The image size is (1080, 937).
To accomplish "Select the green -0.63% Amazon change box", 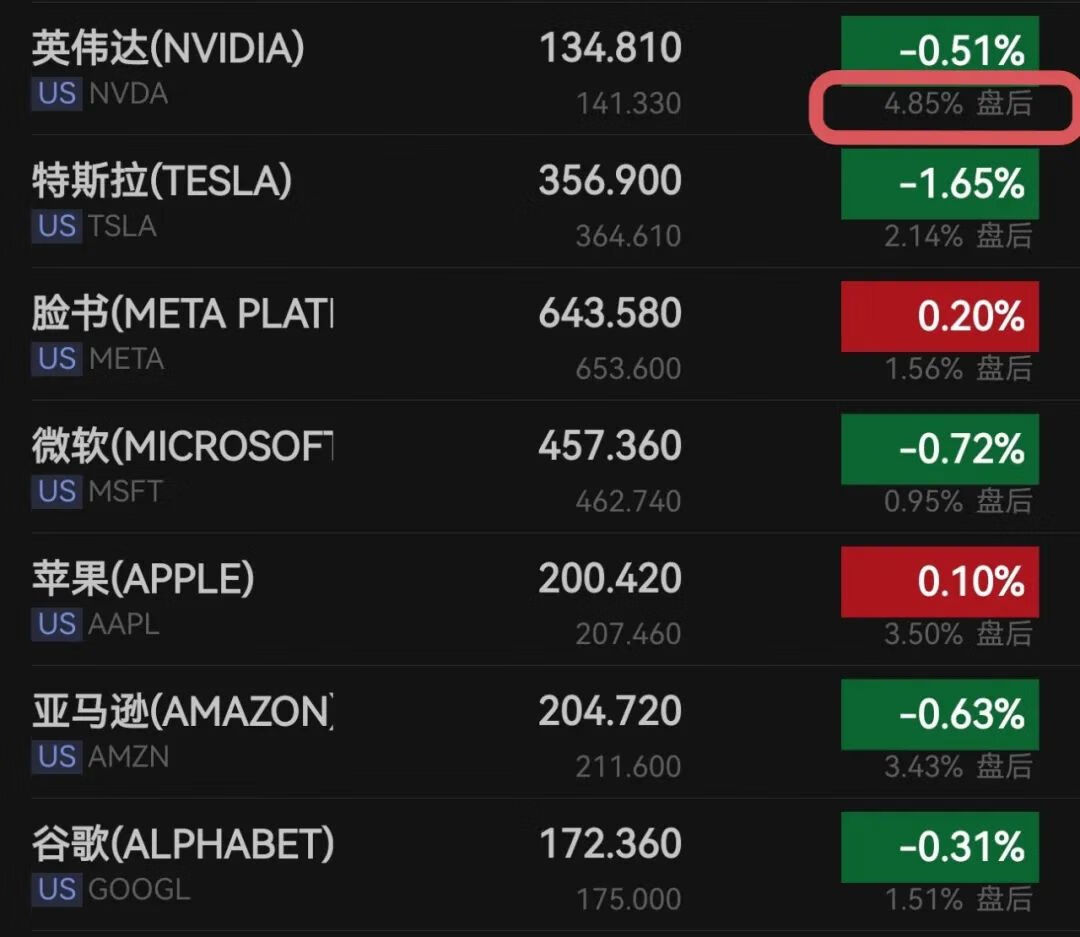I will pos(939,714).
